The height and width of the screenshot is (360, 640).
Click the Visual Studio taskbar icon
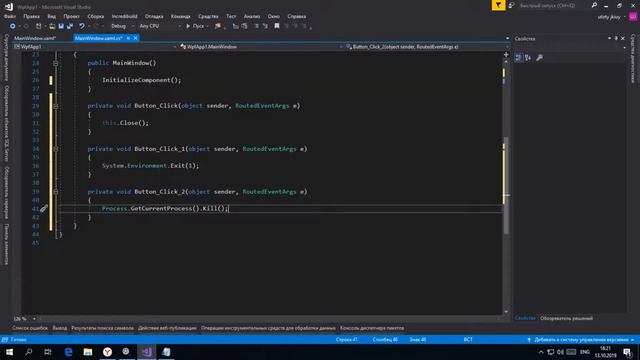(147, 352)
